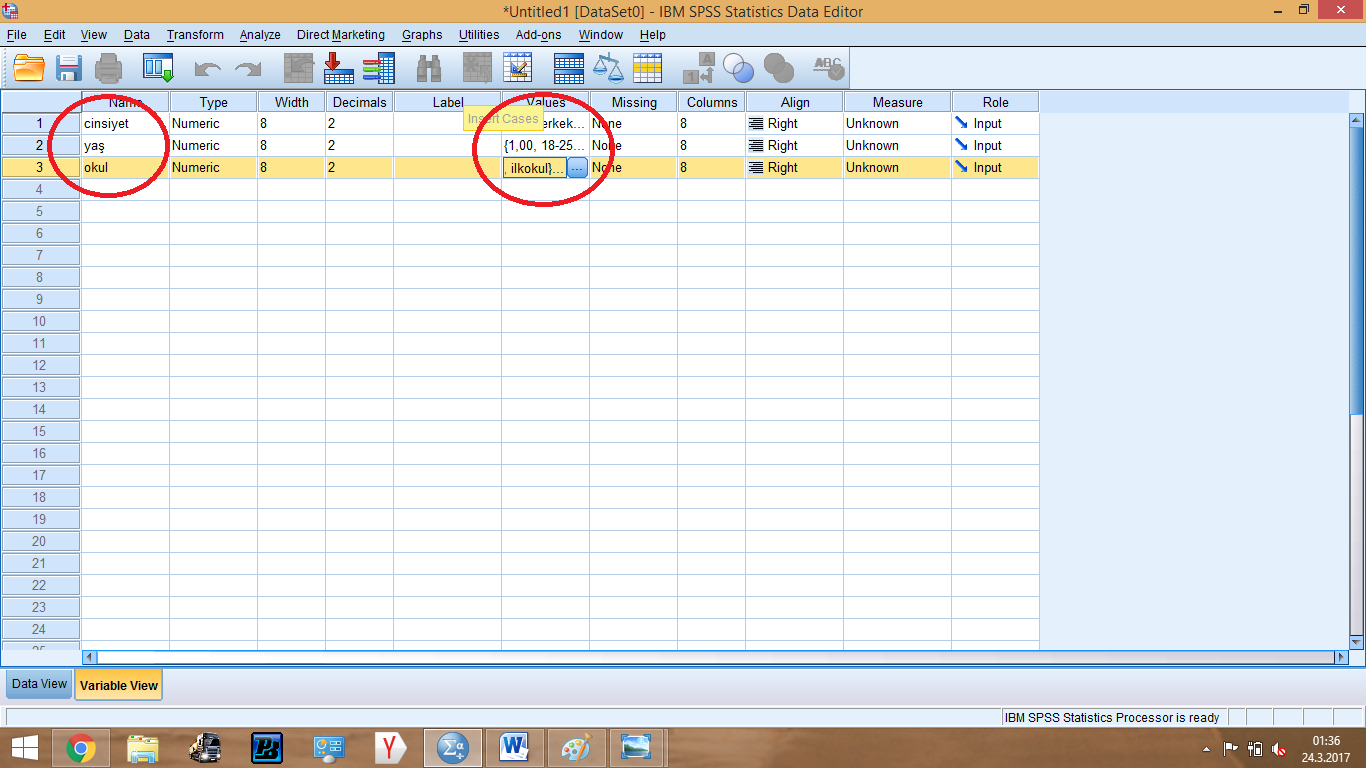This screenshot has width=1366, height=768.
Task: Select the Measure column header
Action: tap(898, 102)
